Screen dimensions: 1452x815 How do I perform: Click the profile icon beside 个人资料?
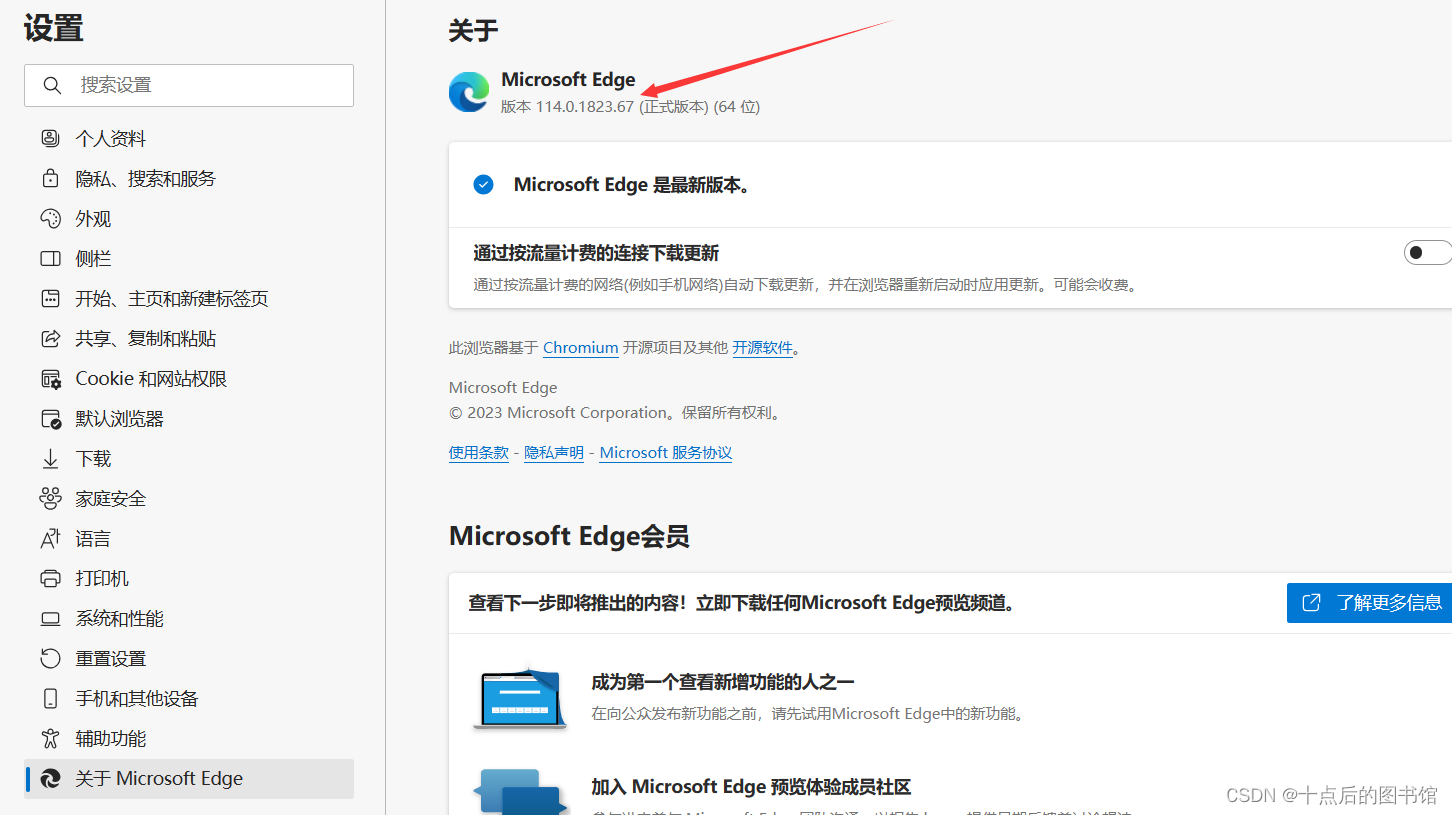point(50,138)
